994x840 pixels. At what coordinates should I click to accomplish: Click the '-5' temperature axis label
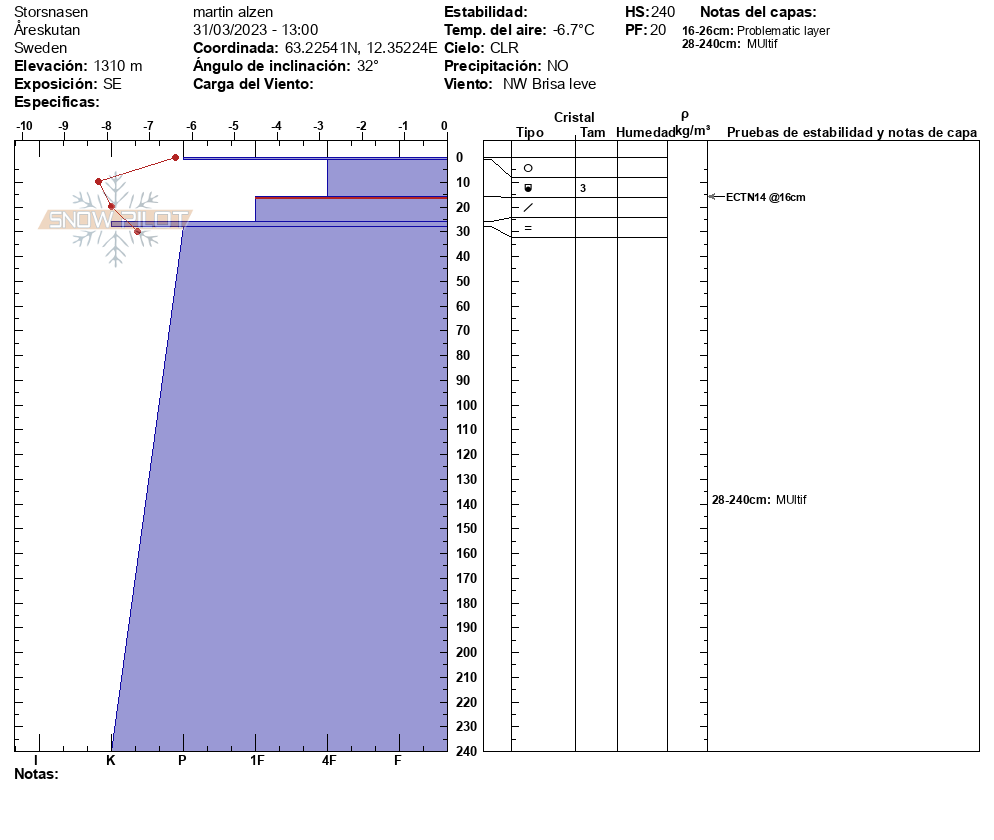click(233, 126)
